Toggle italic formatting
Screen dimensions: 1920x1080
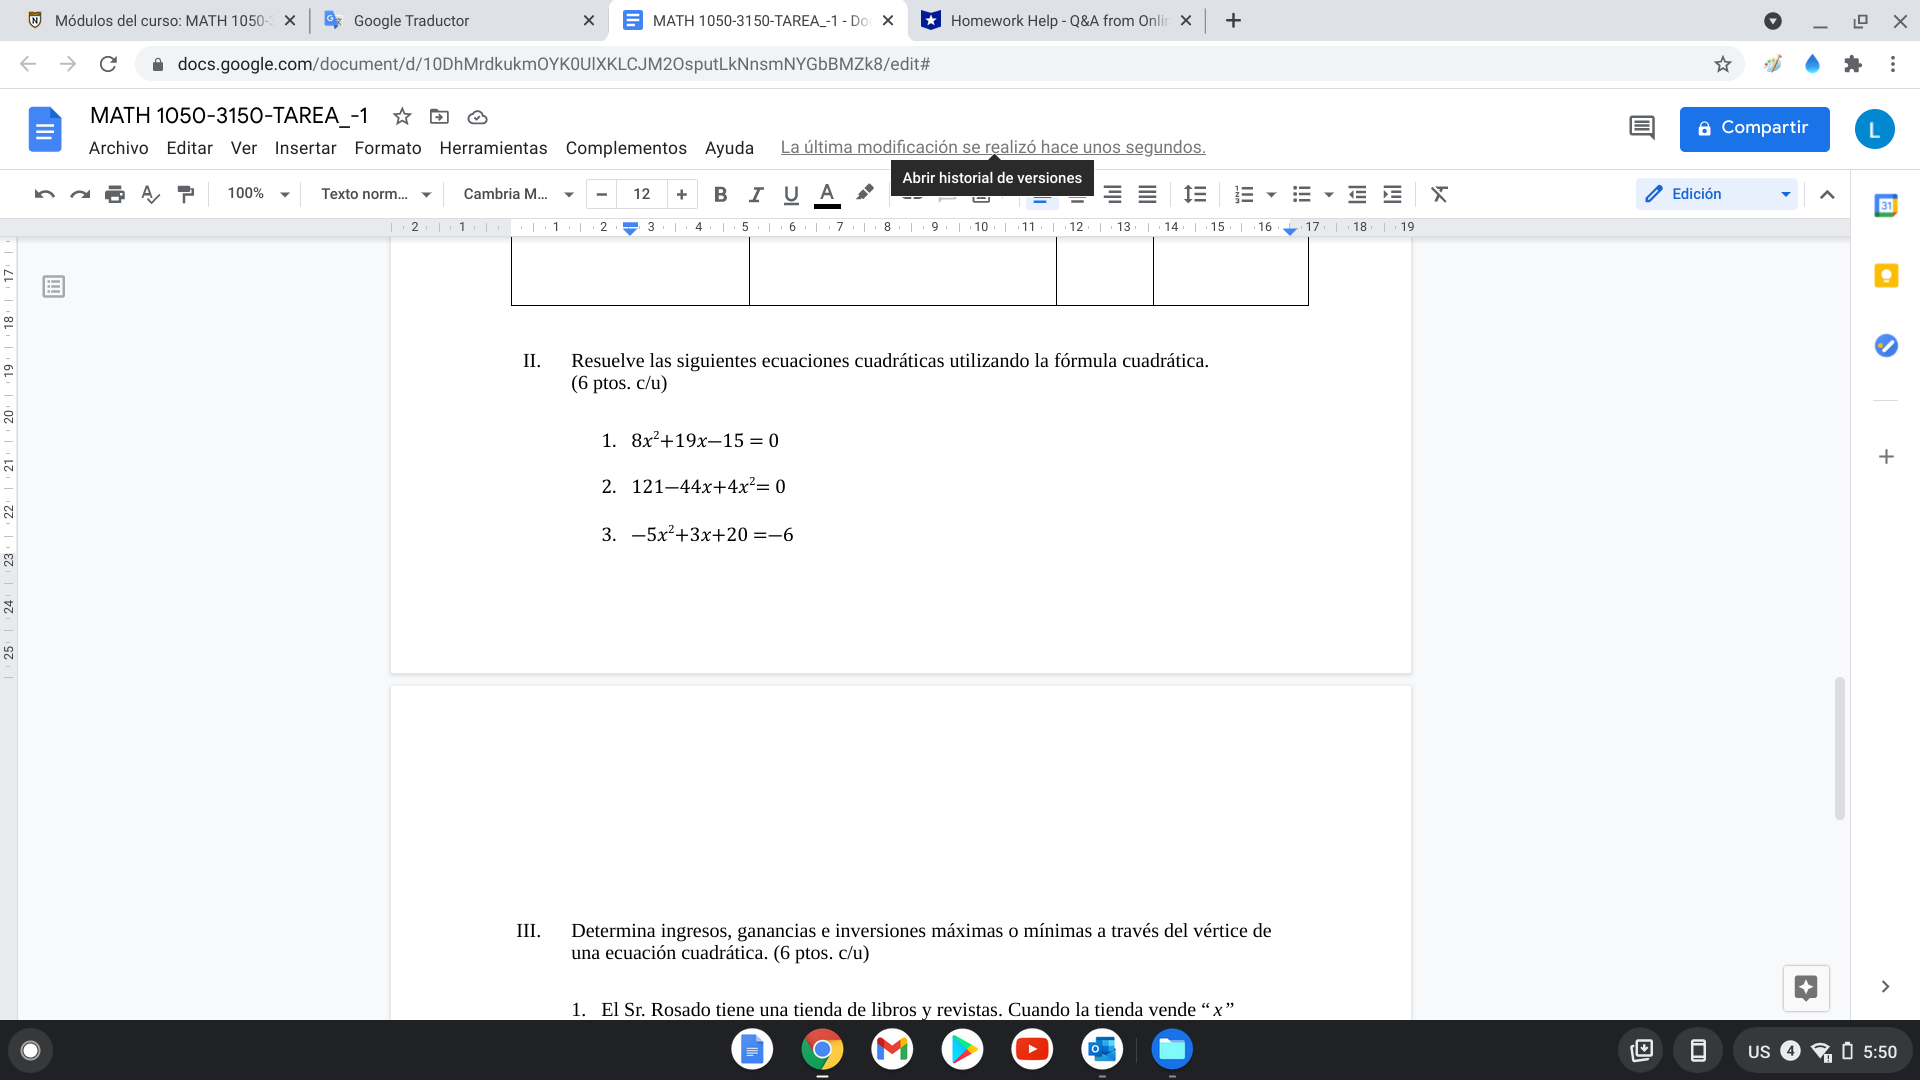point(756,194)
